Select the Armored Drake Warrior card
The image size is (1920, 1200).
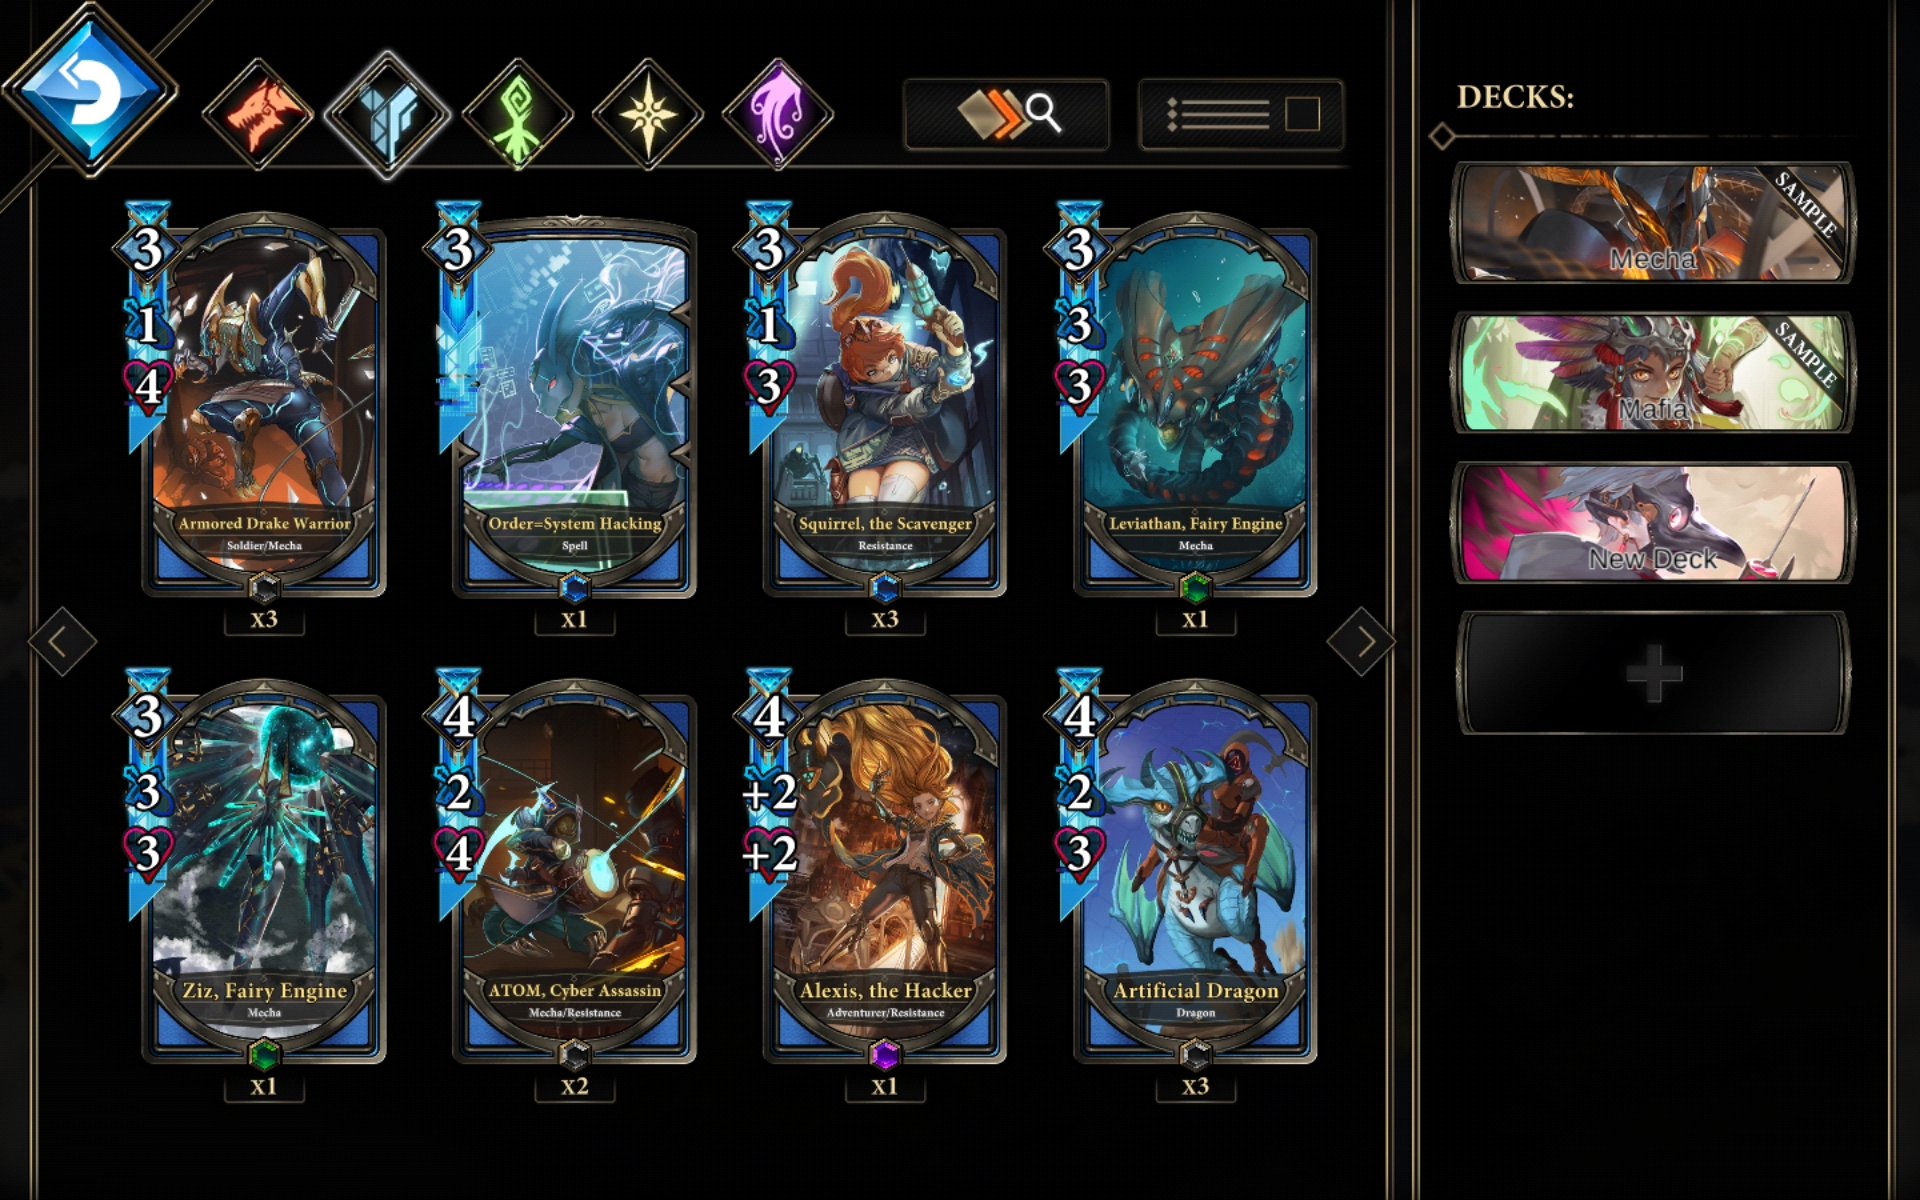point(255,402)
